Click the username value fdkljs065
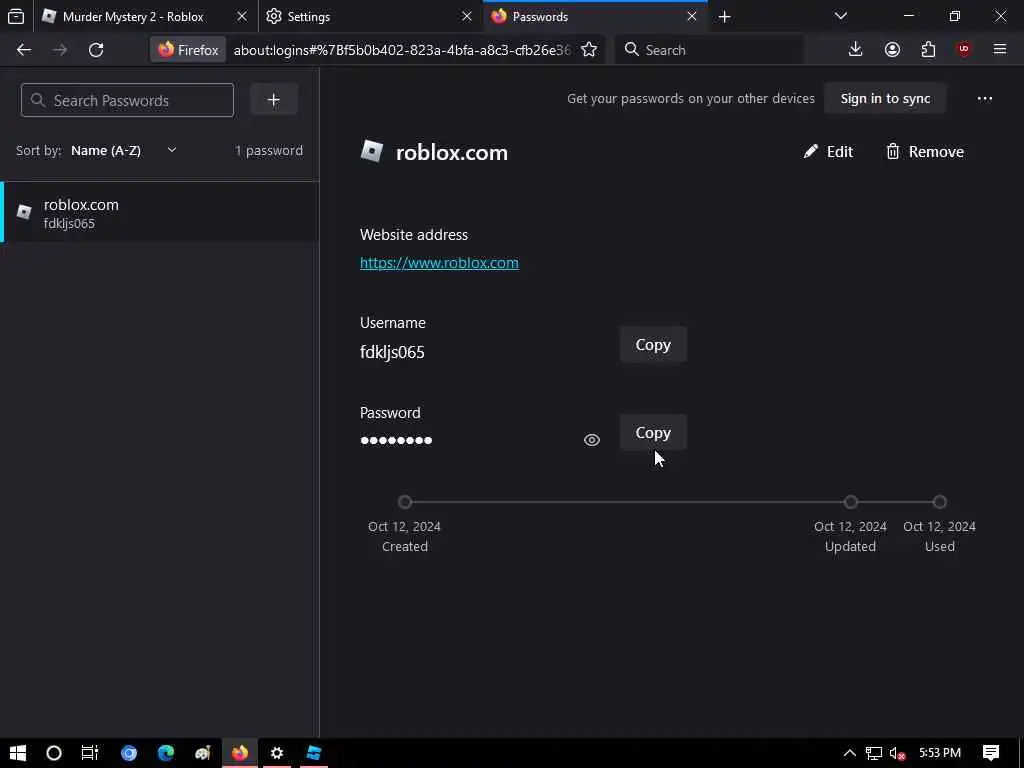Image resolution: width=1024 pixels, height=768 pixels. coord(392,352)
